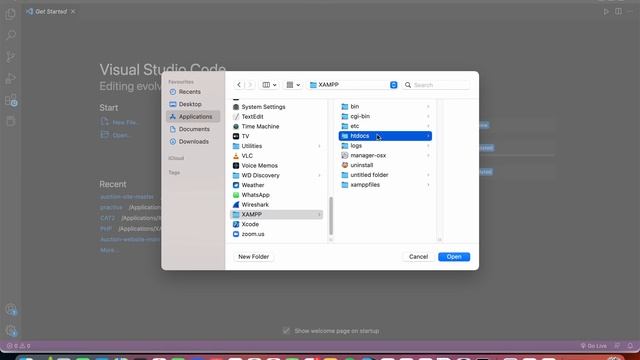Select bin folder in XAMPP
The width and height of the screenshot is (640, 360).
pos(385,107)
